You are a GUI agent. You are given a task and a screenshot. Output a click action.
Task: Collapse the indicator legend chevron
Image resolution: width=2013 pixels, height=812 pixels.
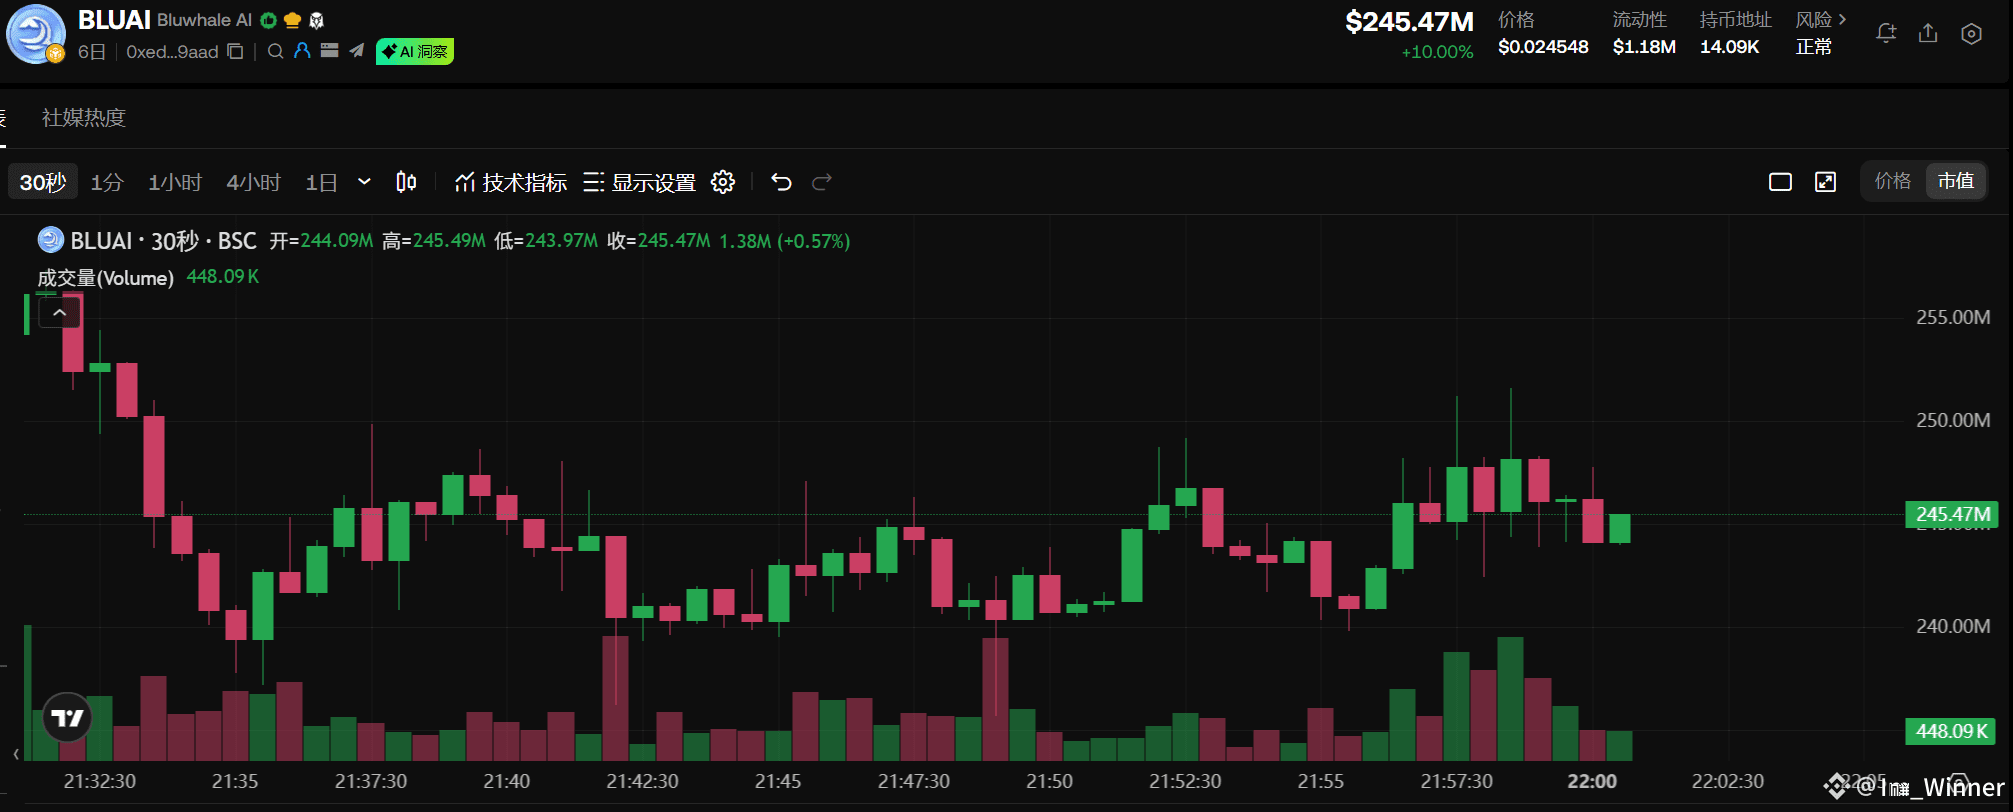(x=60, y=313)
